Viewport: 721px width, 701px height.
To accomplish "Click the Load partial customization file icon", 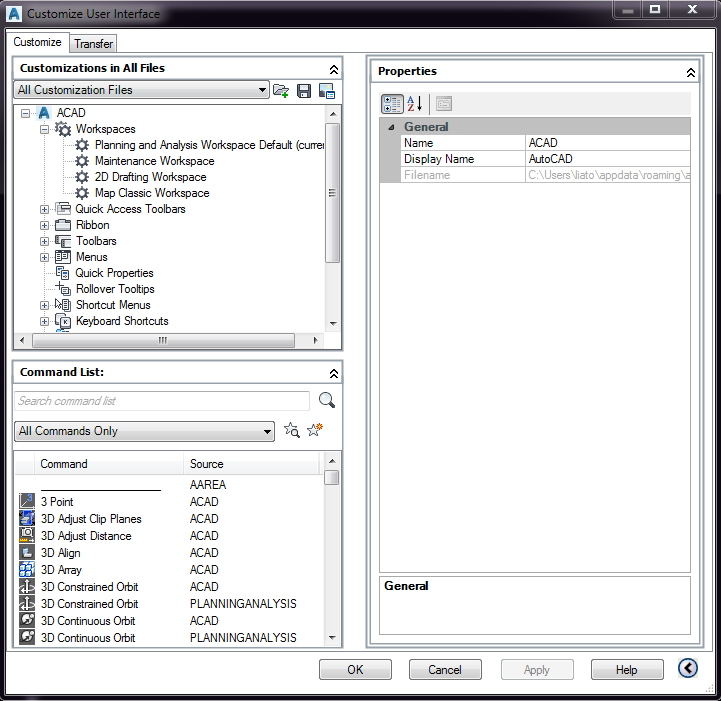I will coord(281,91).
